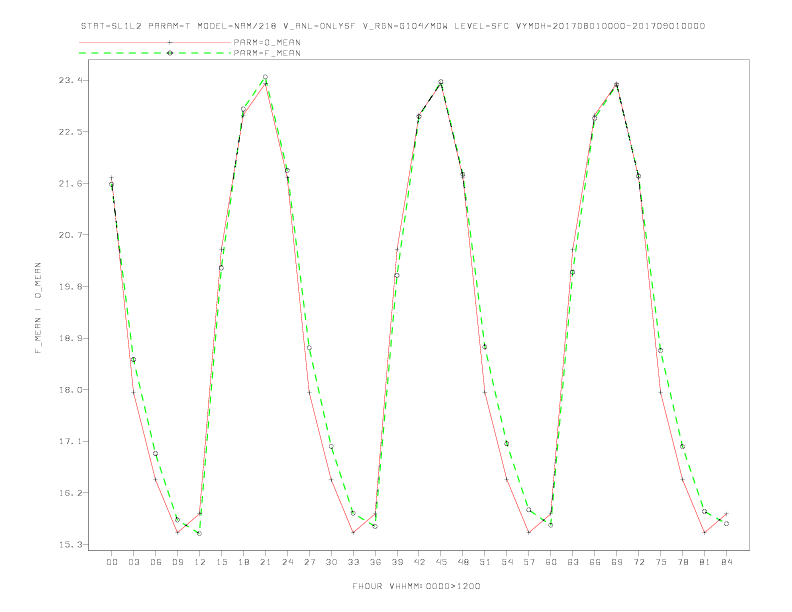Screen dimensions: 792x612
Task: Click the y-axis tick label 23.4
Action: 71,80
